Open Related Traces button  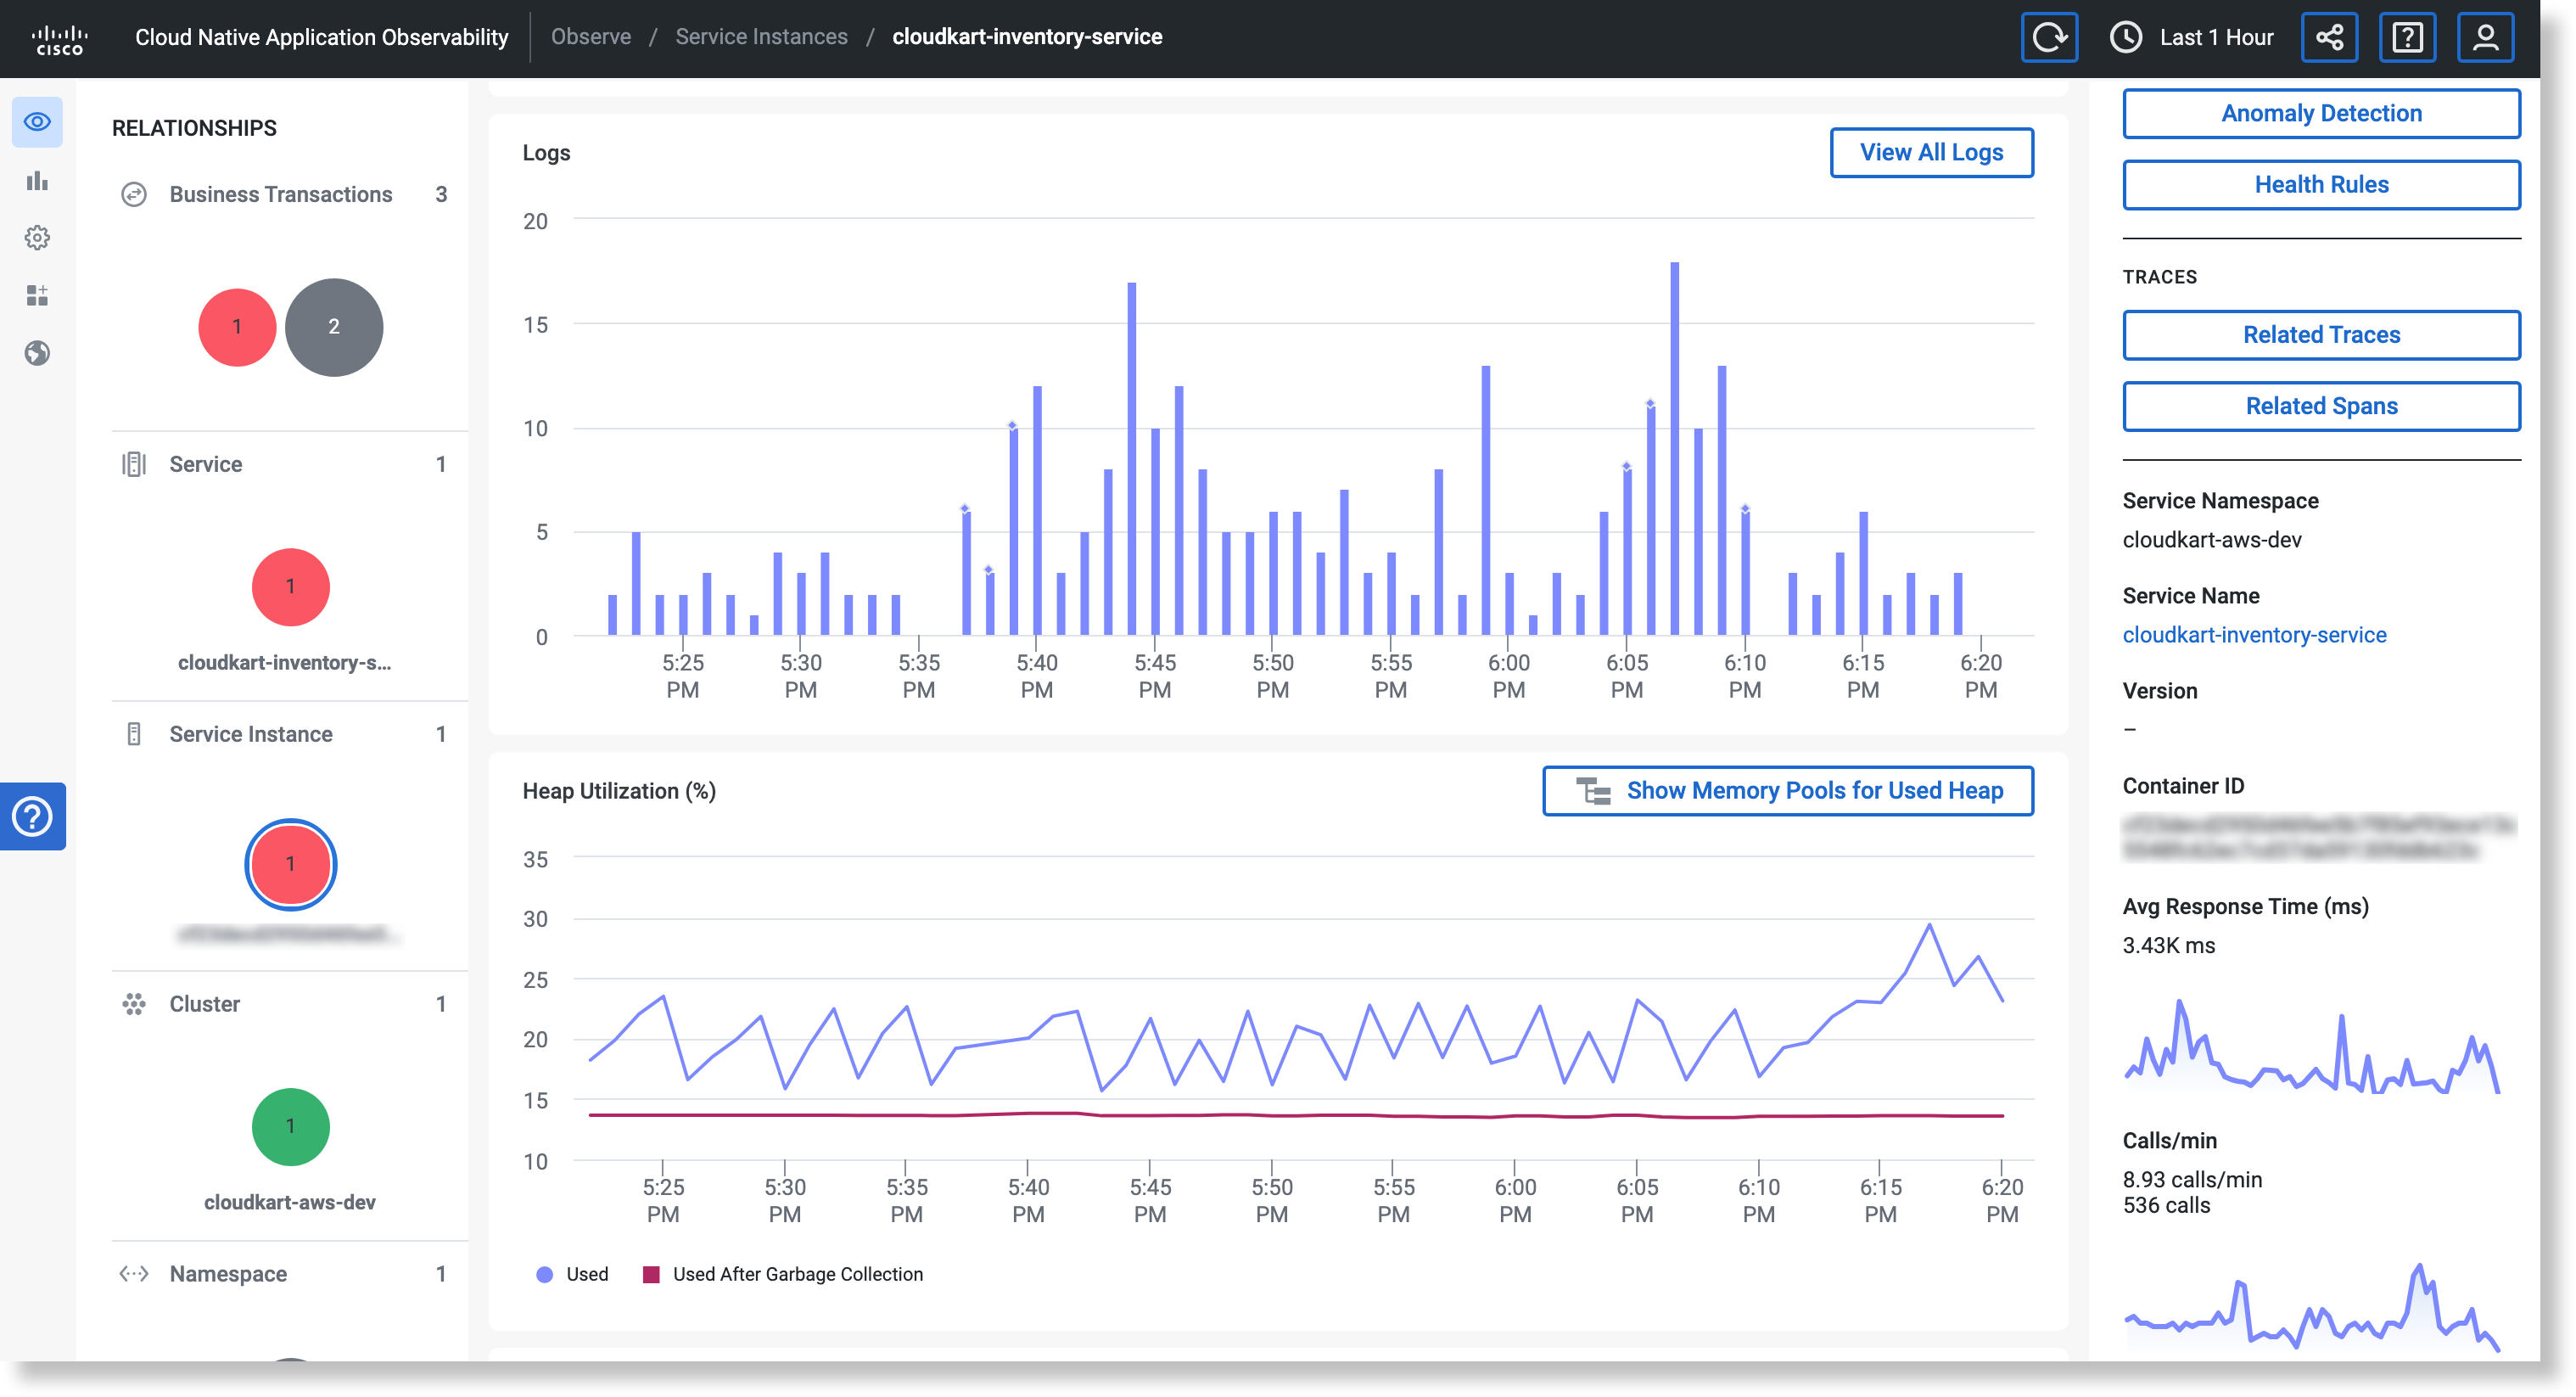coord(2321,335)
